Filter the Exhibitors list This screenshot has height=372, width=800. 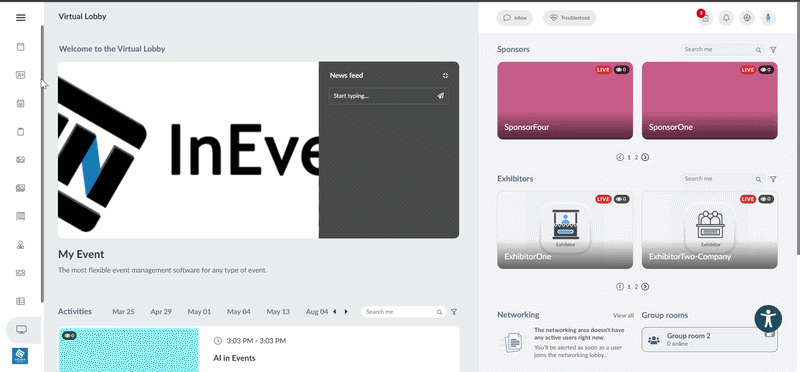[x=773, y=180]
